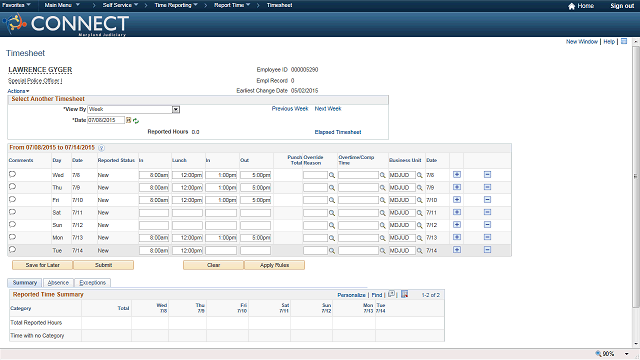Go to Next Week link
This screenshot has width=640, height=360.
point(328,109)
